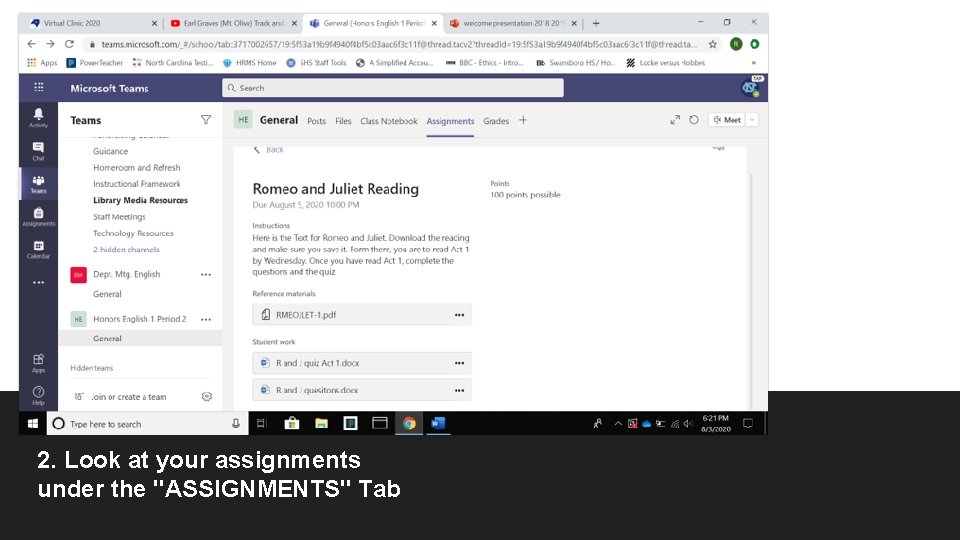
Task: Add a new tab with plus icon
Action: (x=523, y=120)
